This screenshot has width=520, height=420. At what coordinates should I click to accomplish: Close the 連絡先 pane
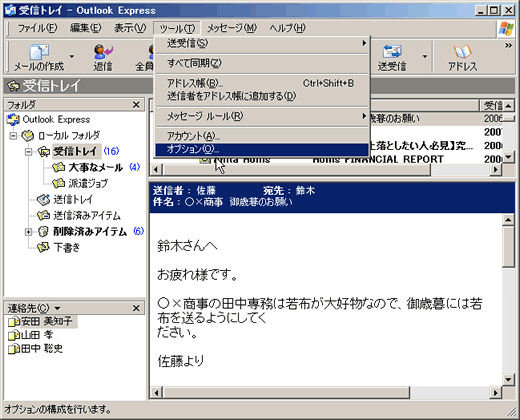[x=136, y=308]
